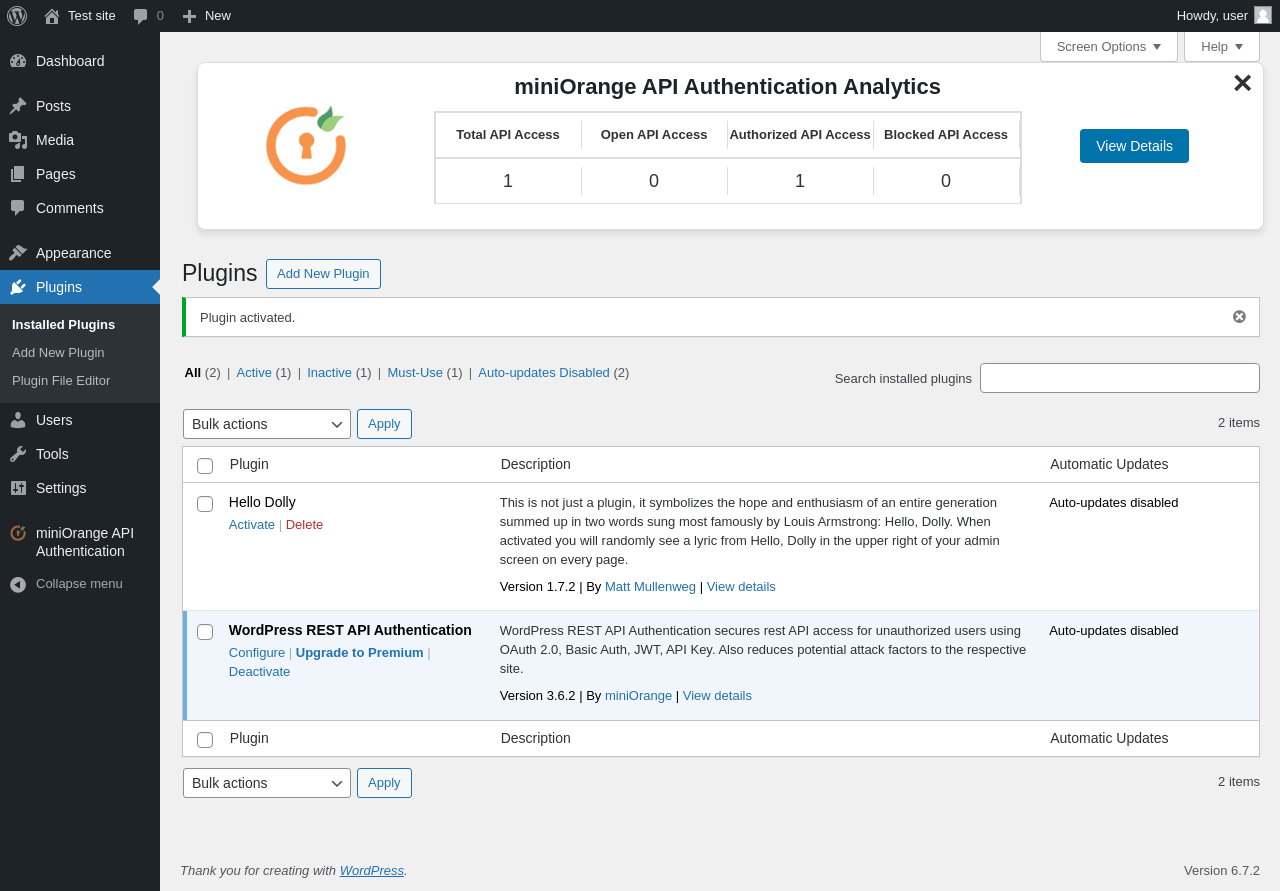Viewport: 1280px width, 891px height.
Task: Filter plugins by the Inactive tab
Action: (329, 373)
